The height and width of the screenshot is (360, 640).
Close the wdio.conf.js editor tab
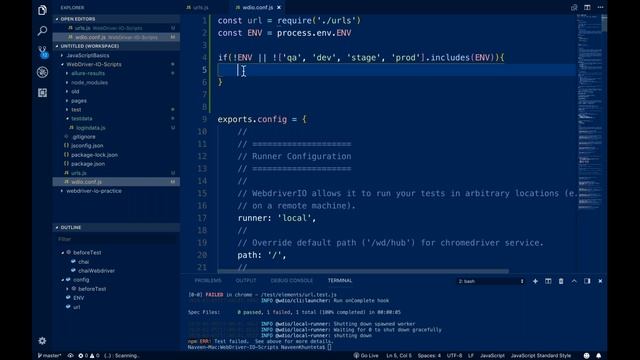(x=279, y=7)
